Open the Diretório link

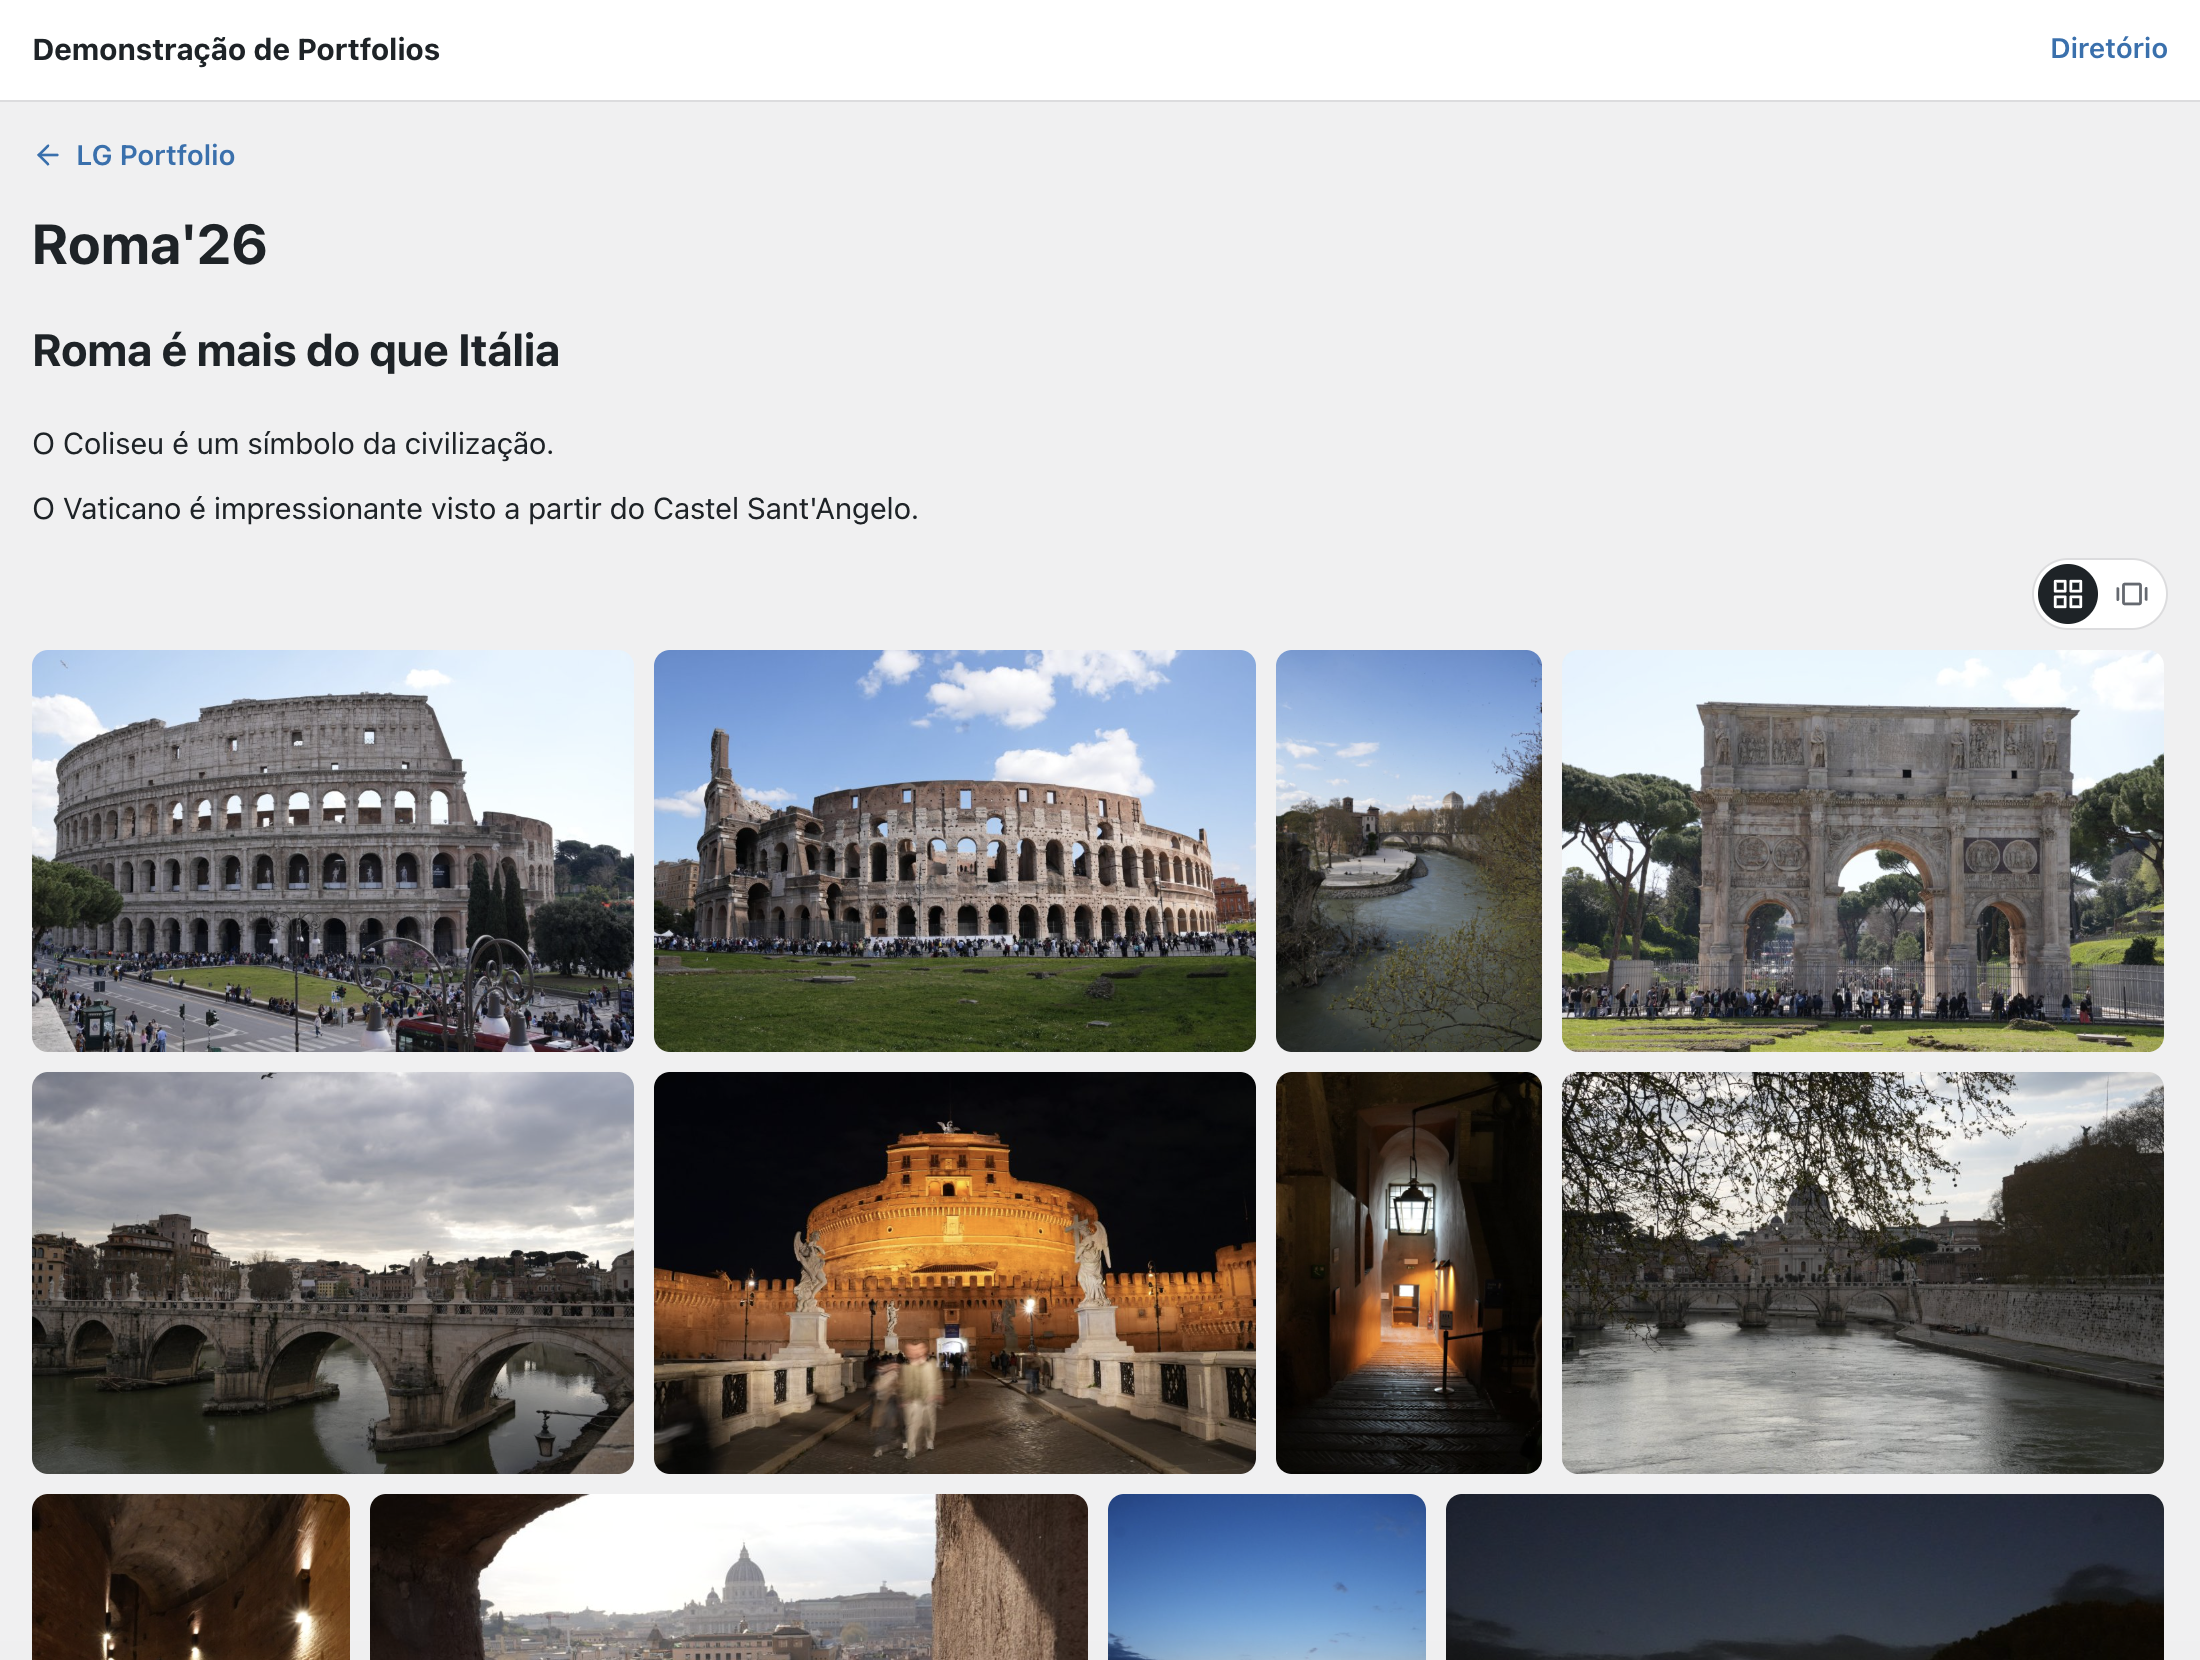[x=2108, y=48]
